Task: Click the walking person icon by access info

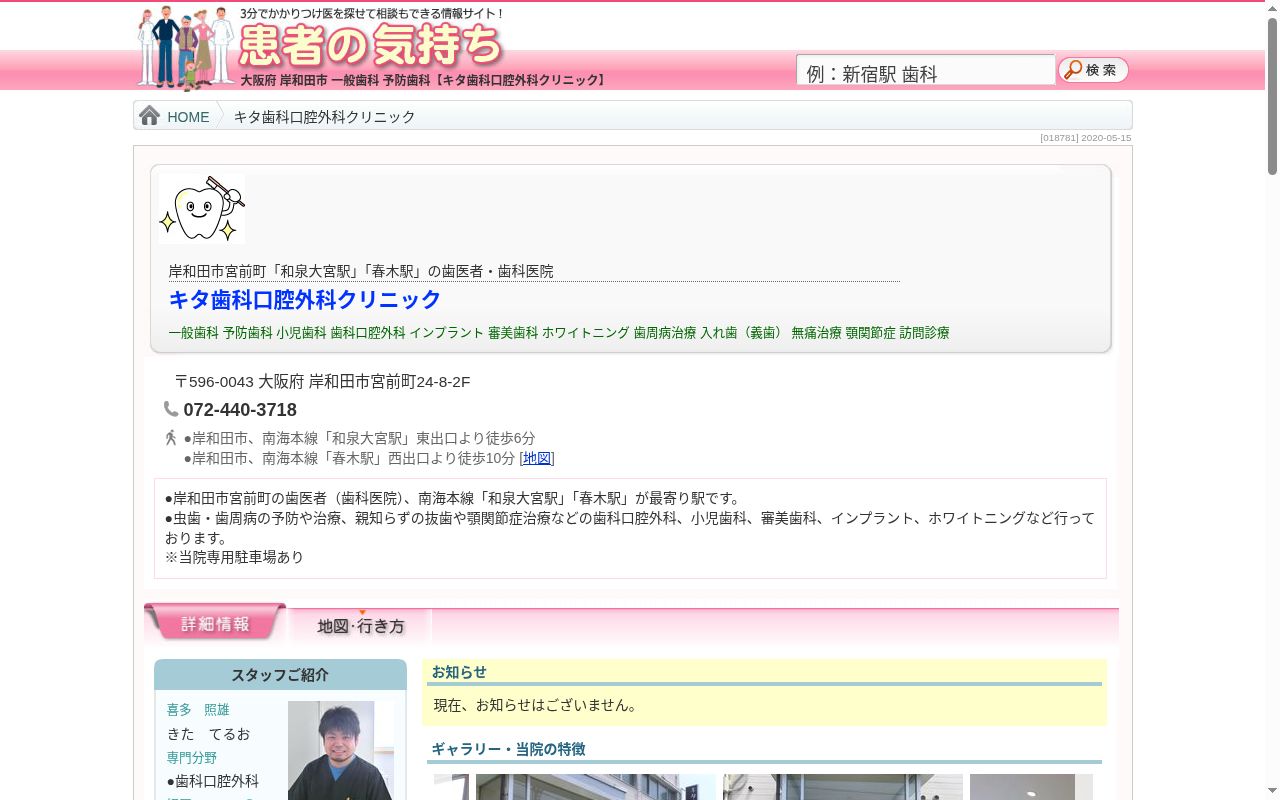Action: [x=171, y=438]
